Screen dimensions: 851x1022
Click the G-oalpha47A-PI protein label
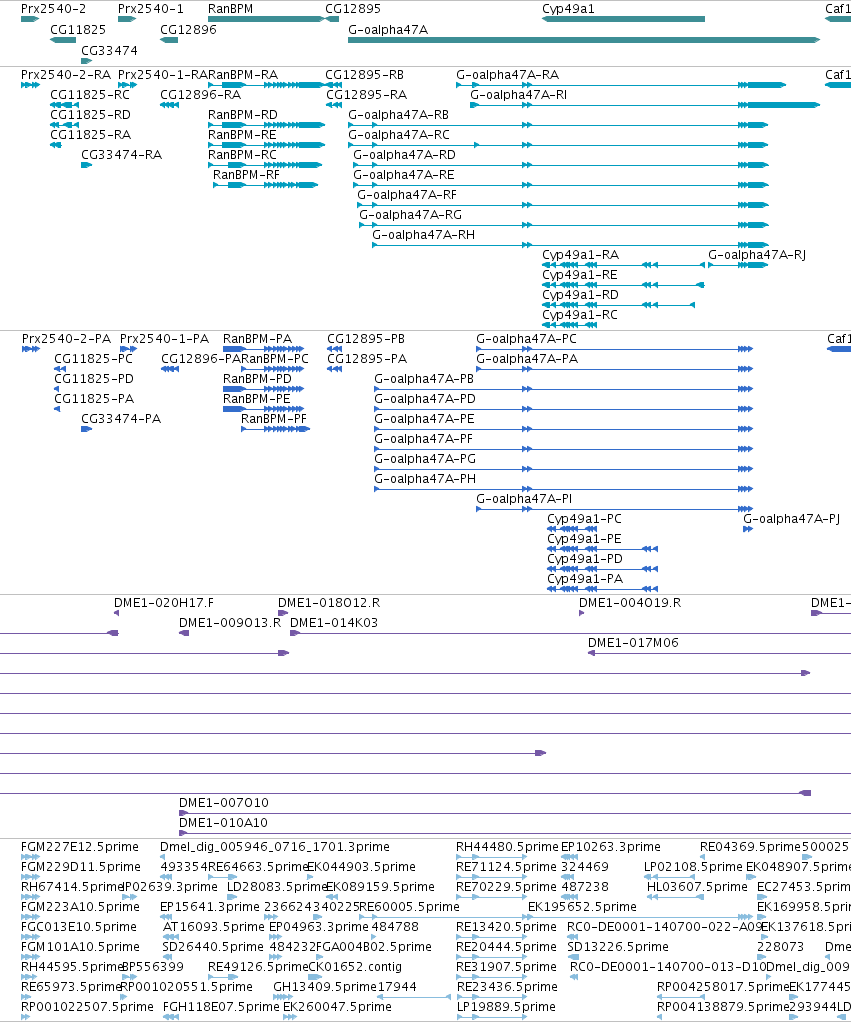525,499
